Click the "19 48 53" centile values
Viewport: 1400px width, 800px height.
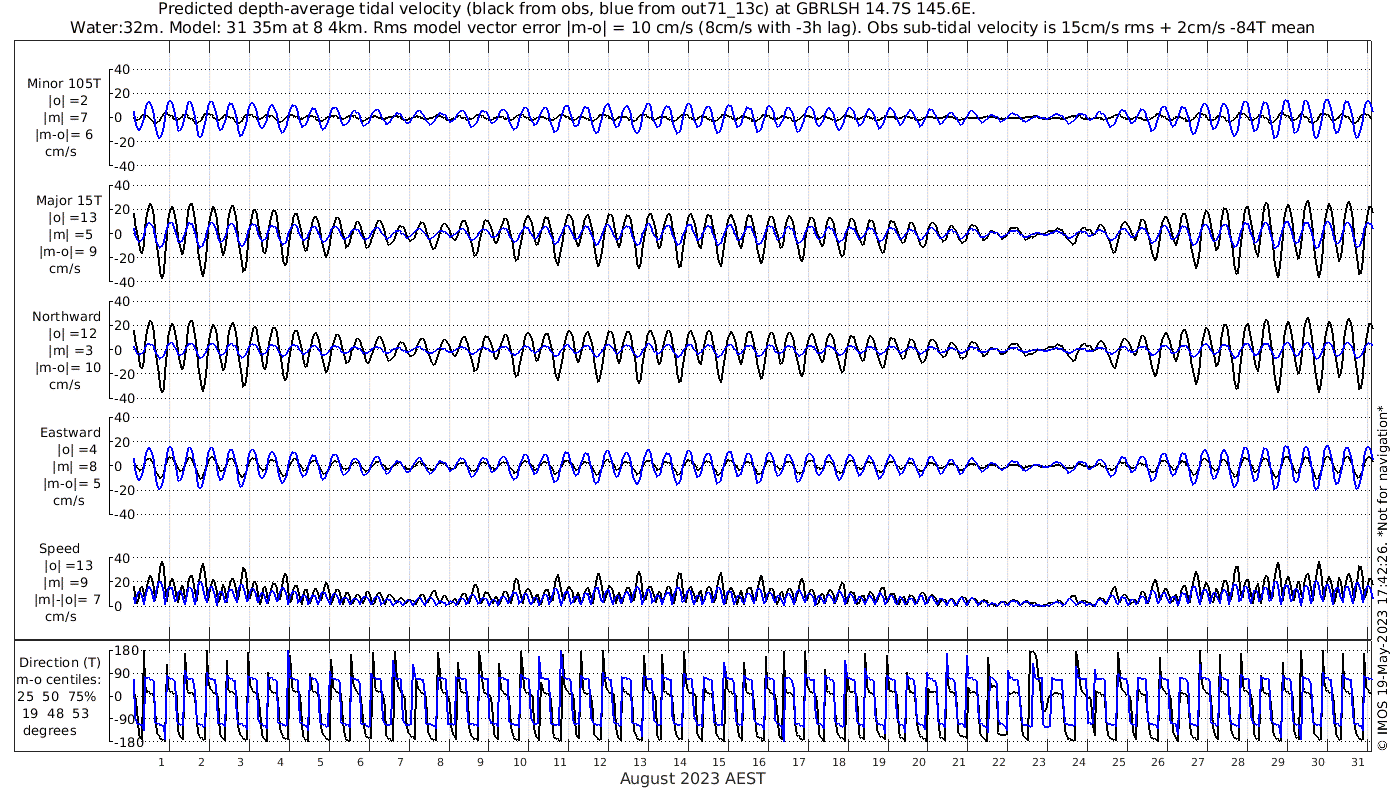[x=56, y=713]
